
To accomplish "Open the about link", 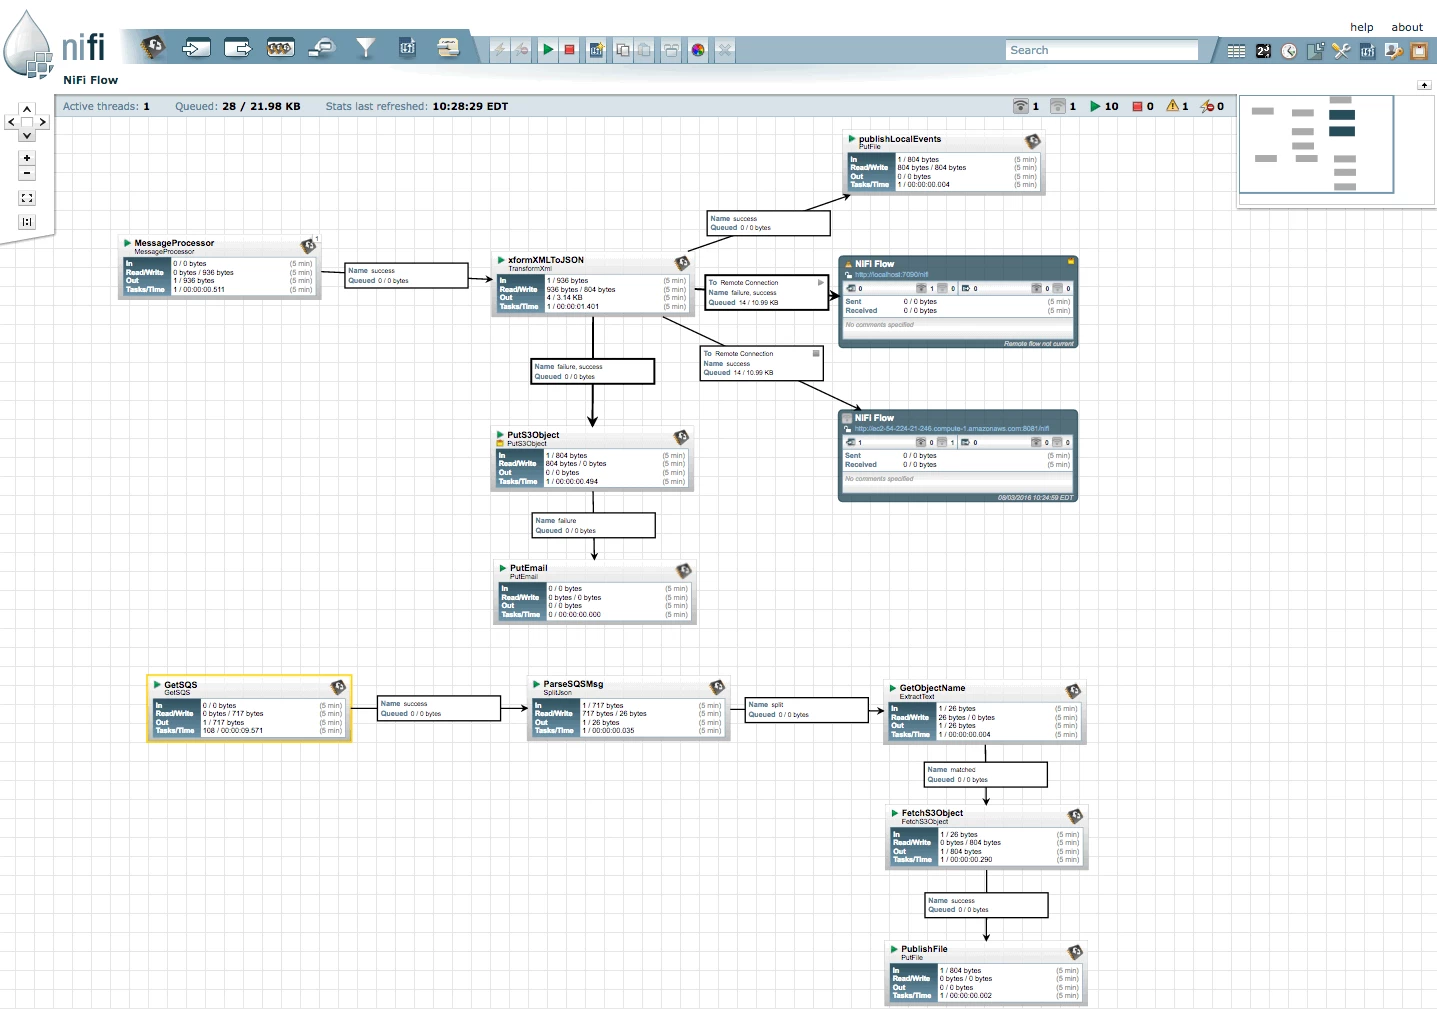I will 1407,27.
